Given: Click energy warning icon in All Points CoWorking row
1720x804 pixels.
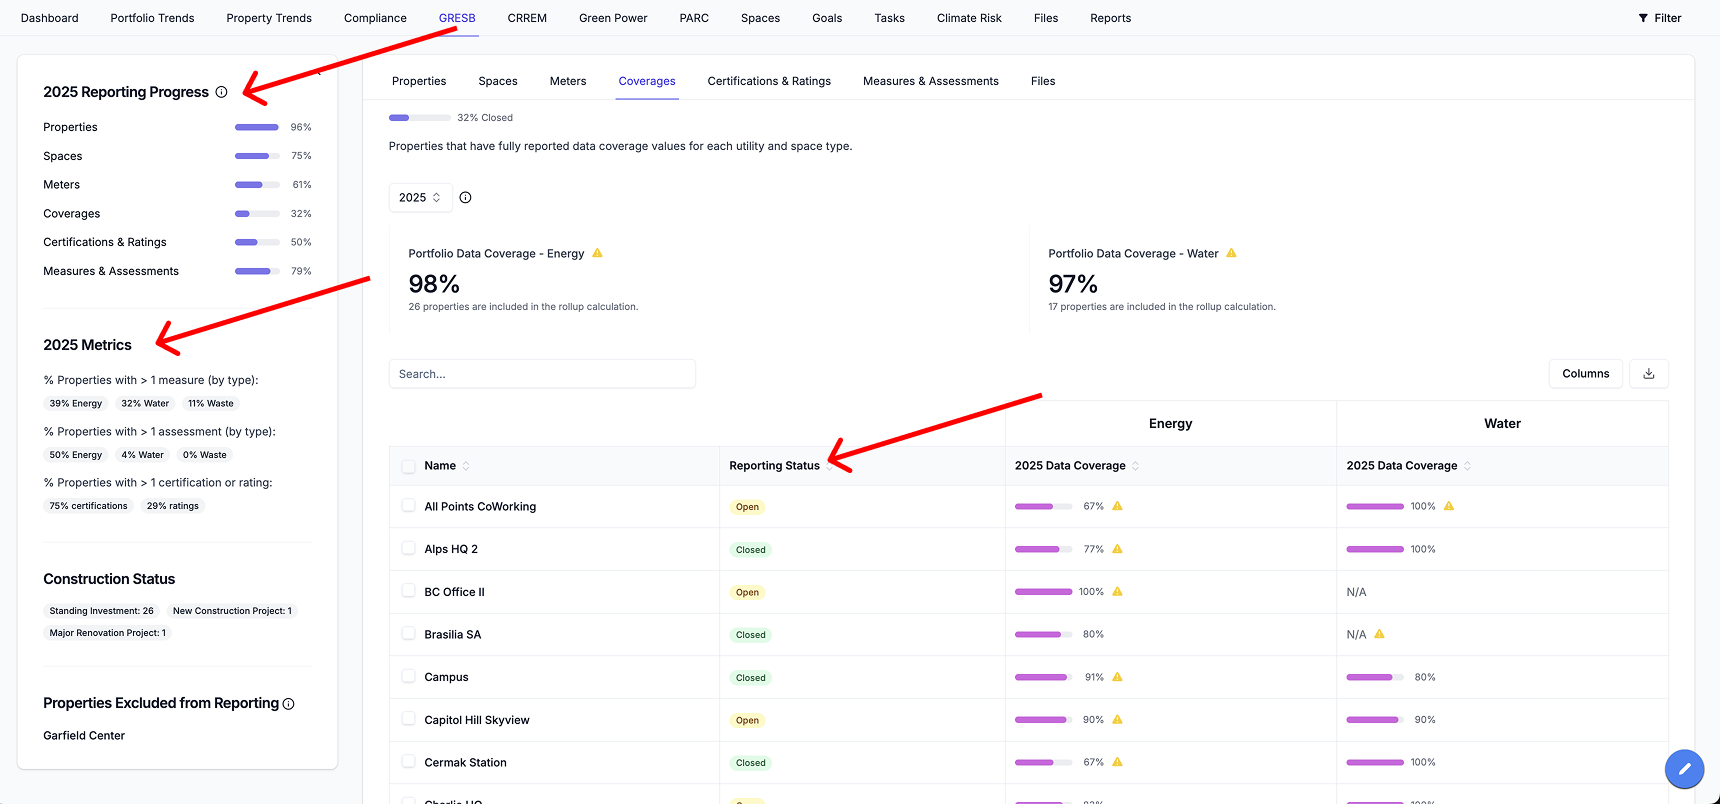Looking at the screenshot, I should pos(1117,506).
